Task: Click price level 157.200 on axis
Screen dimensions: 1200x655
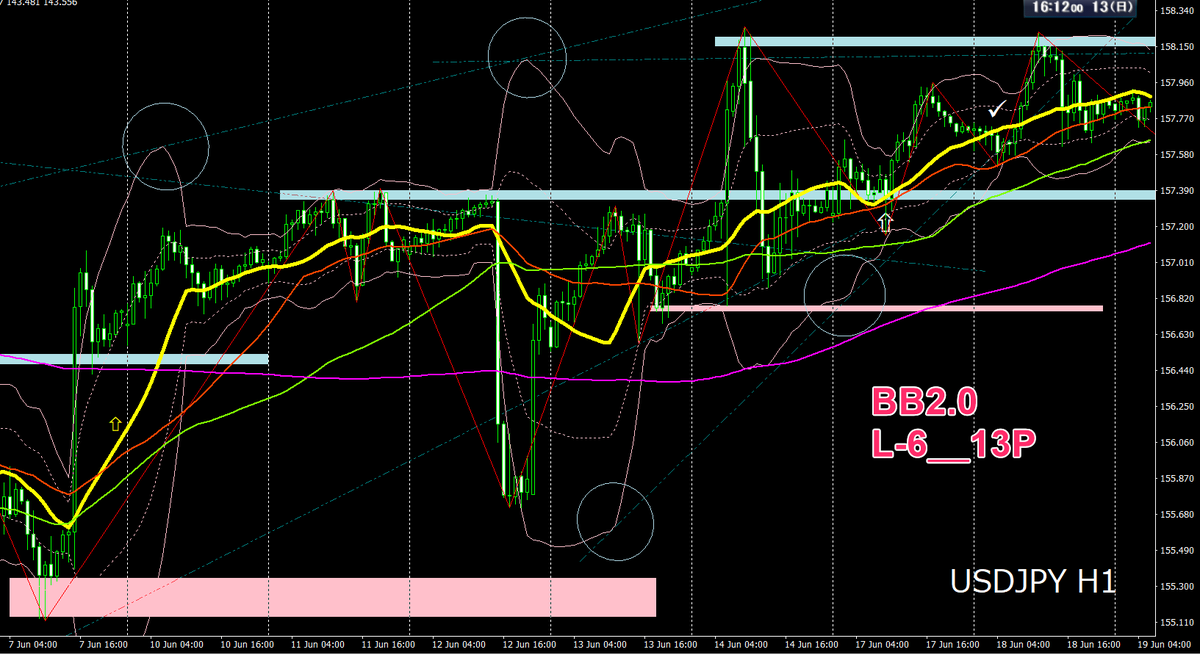Action: [1178, 227]
